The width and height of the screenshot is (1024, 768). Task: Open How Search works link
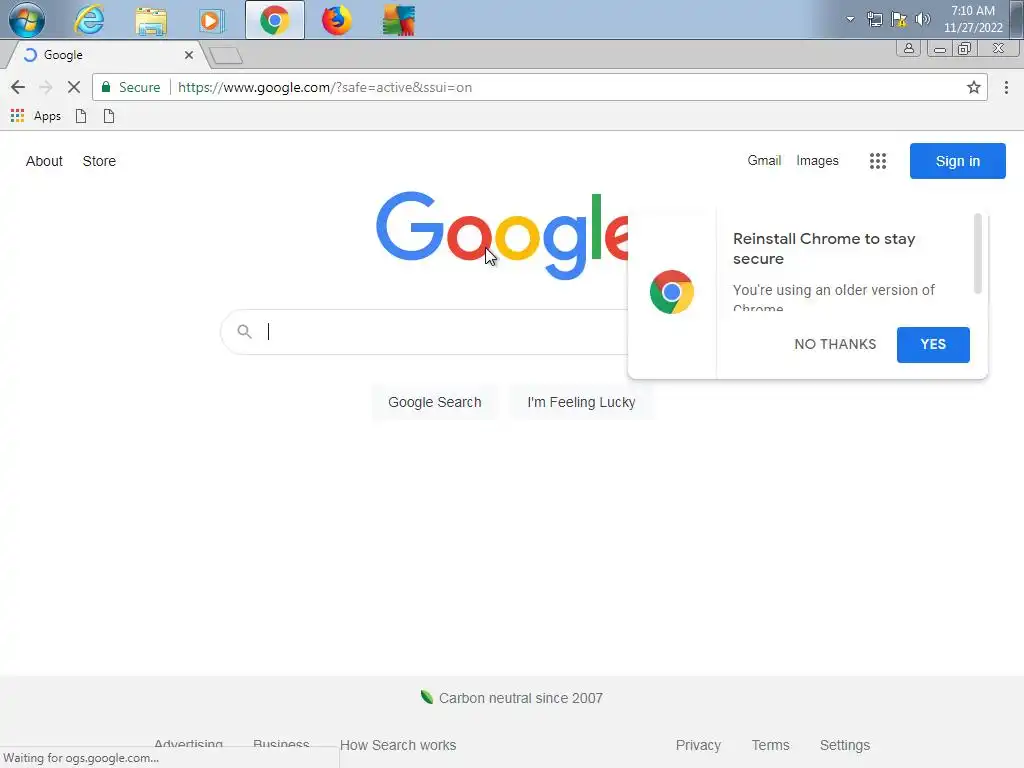point(398,745)
